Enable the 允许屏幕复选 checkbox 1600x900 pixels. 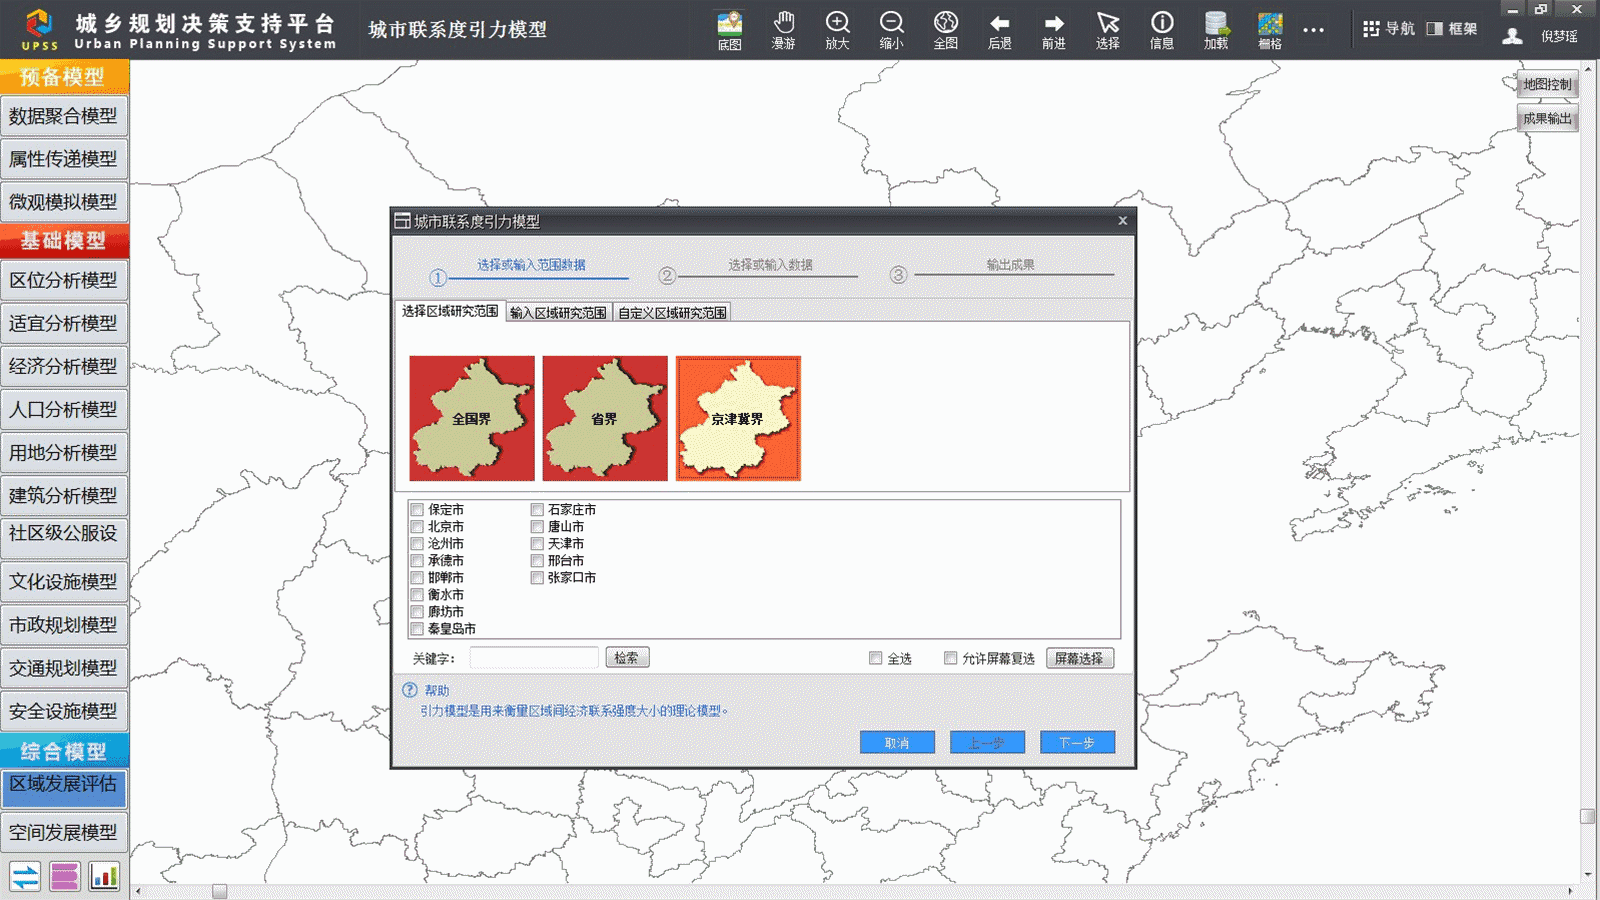[x=951, y=658]
